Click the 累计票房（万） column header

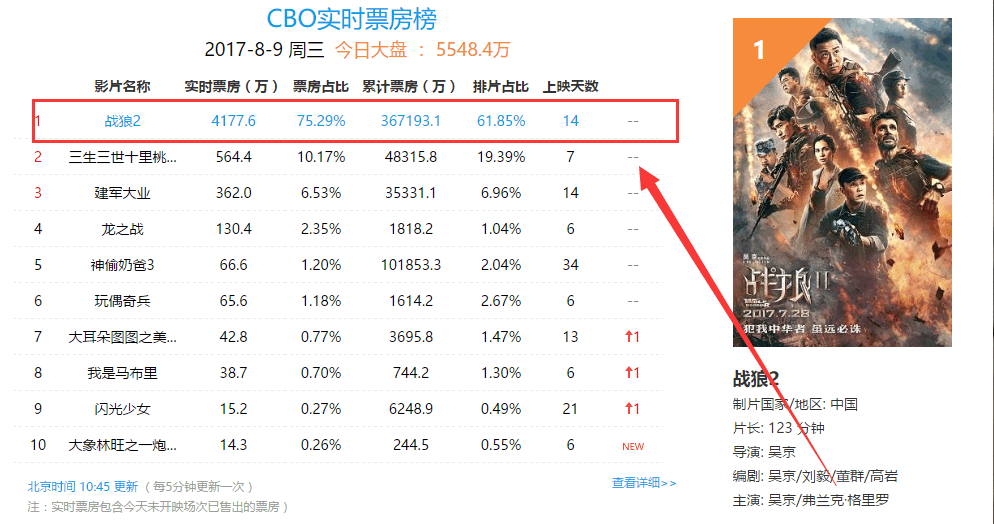411,87
